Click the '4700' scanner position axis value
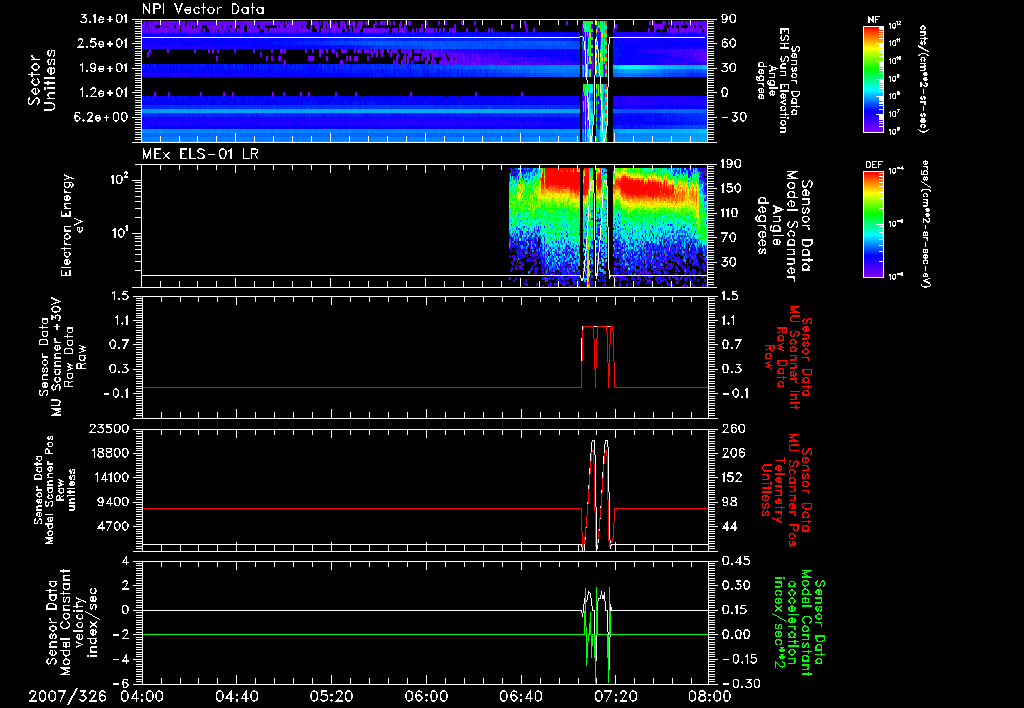The image size is (1024, 708). 112,526
